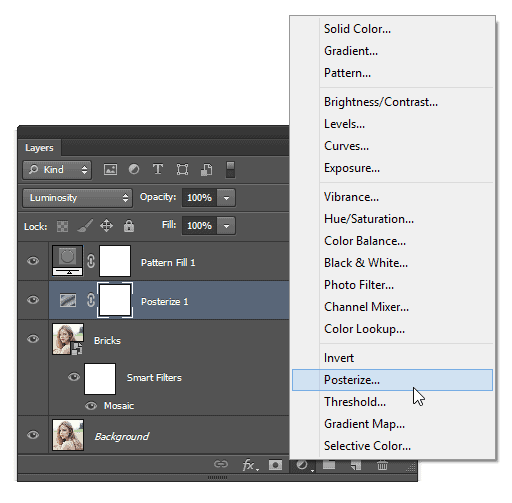Image resolution: width=512 pixels, height=503 pixels.
Task: Select the Layers panel tab
Action: click(x=39, y=148)
